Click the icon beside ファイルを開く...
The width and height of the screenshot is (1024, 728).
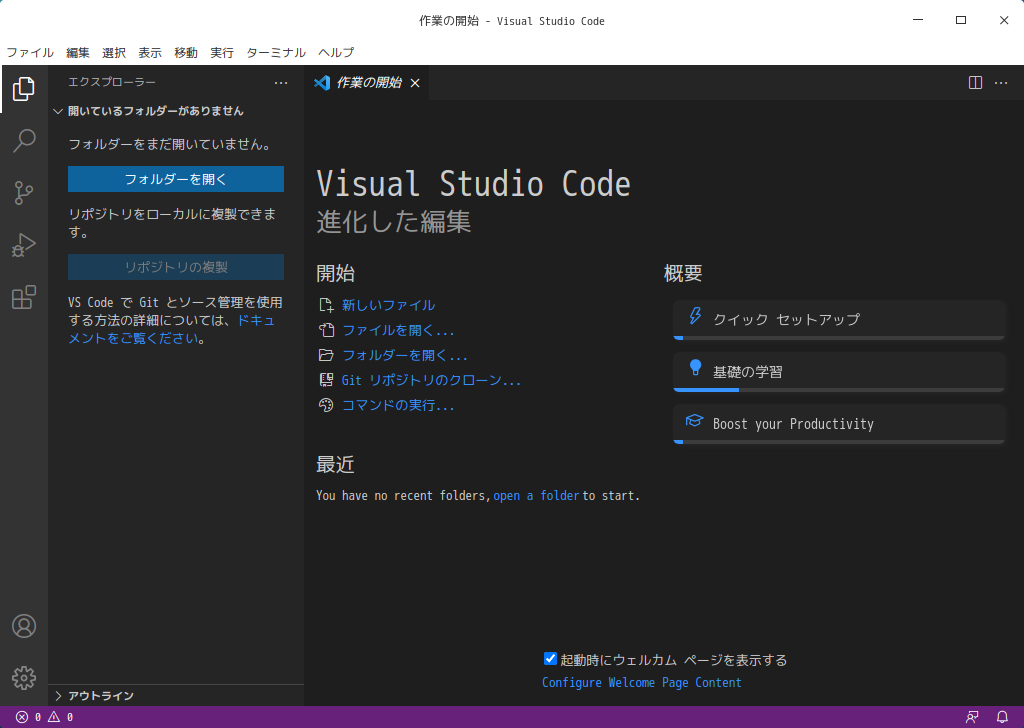(326, 330)
